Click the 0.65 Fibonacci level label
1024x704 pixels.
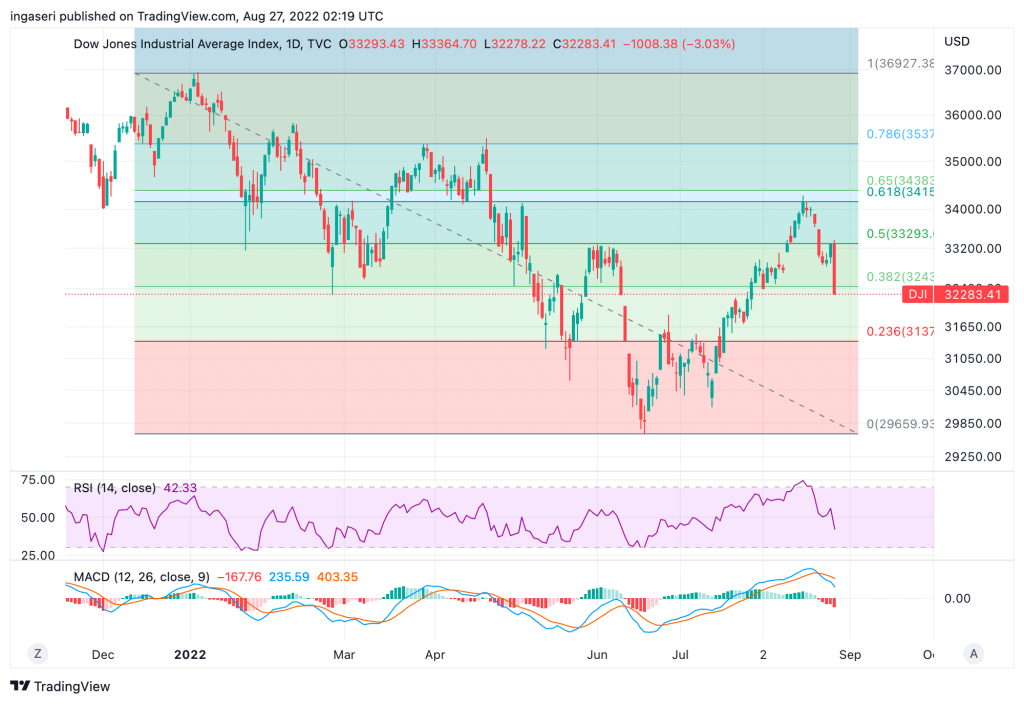(x=901, y=180)
